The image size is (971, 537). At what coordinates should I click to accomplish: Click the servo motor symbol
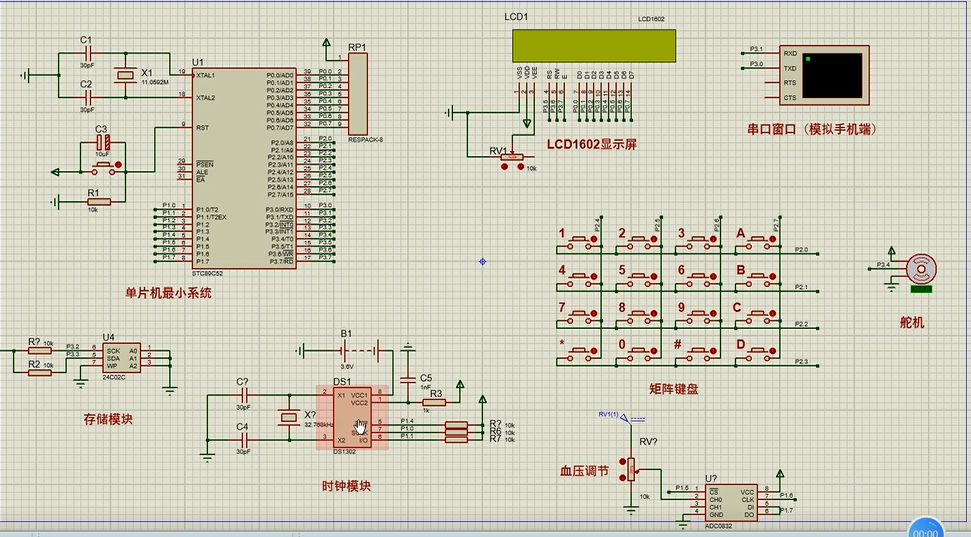pyautogui.click(x=920, y=269)
